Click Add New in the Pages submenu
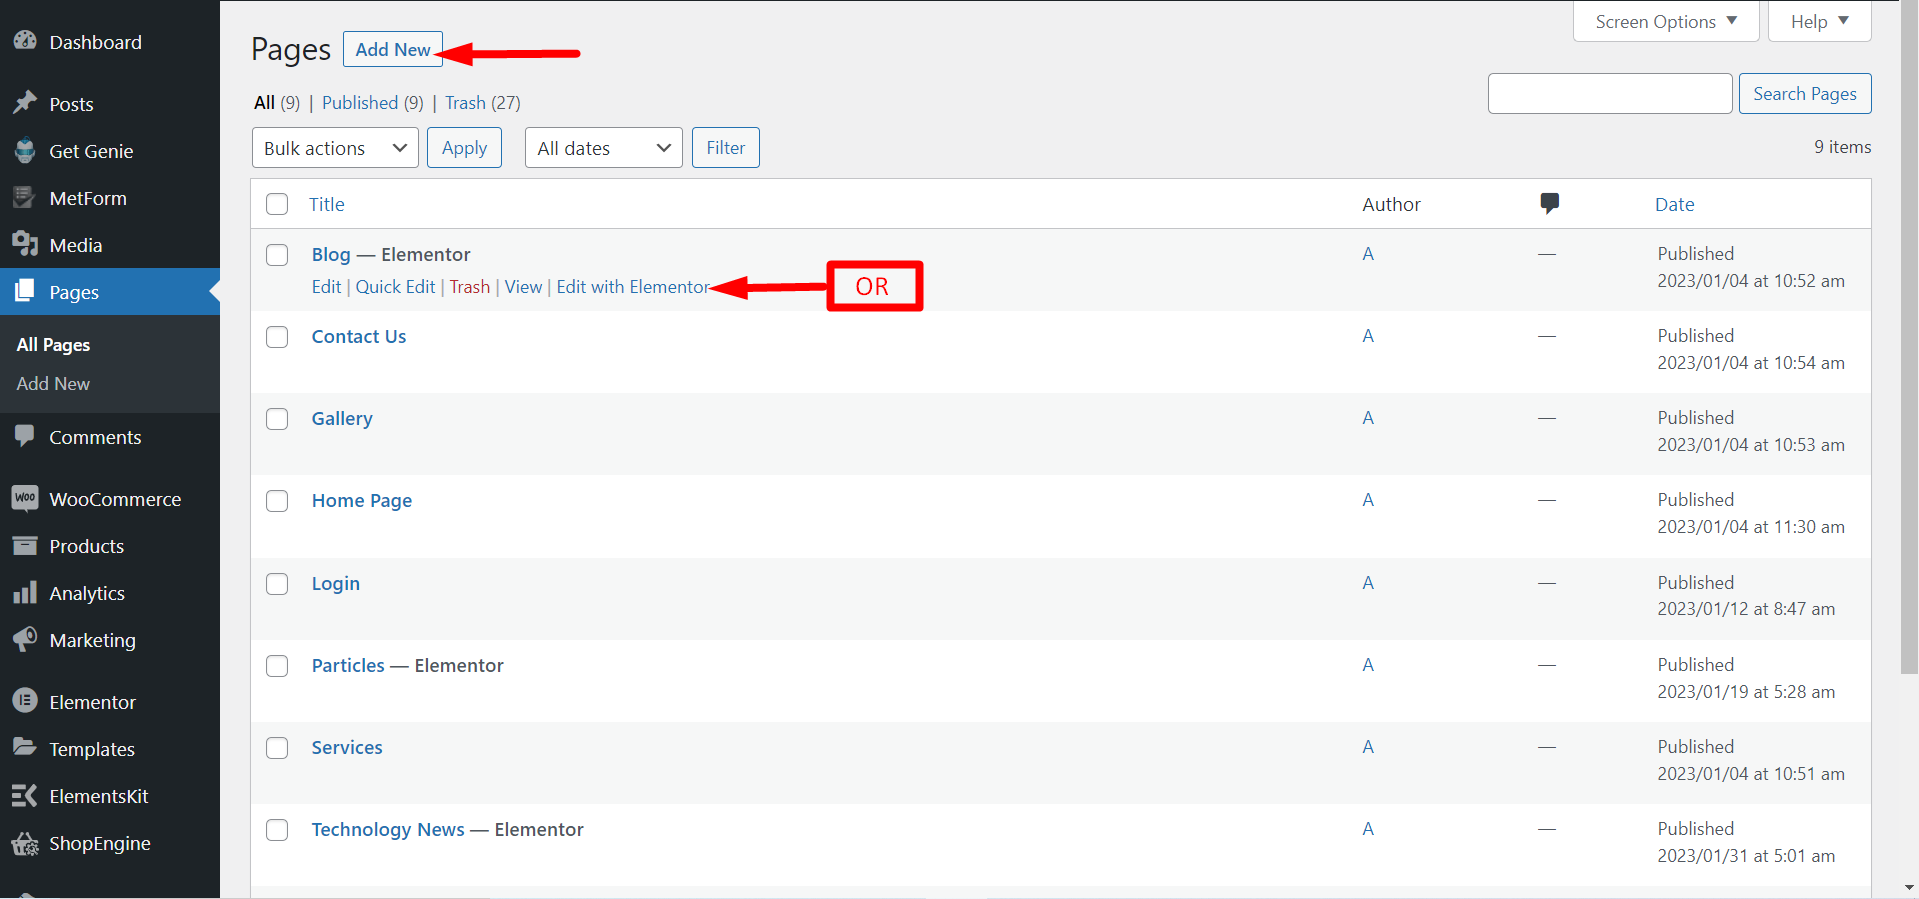 (53, 384)
